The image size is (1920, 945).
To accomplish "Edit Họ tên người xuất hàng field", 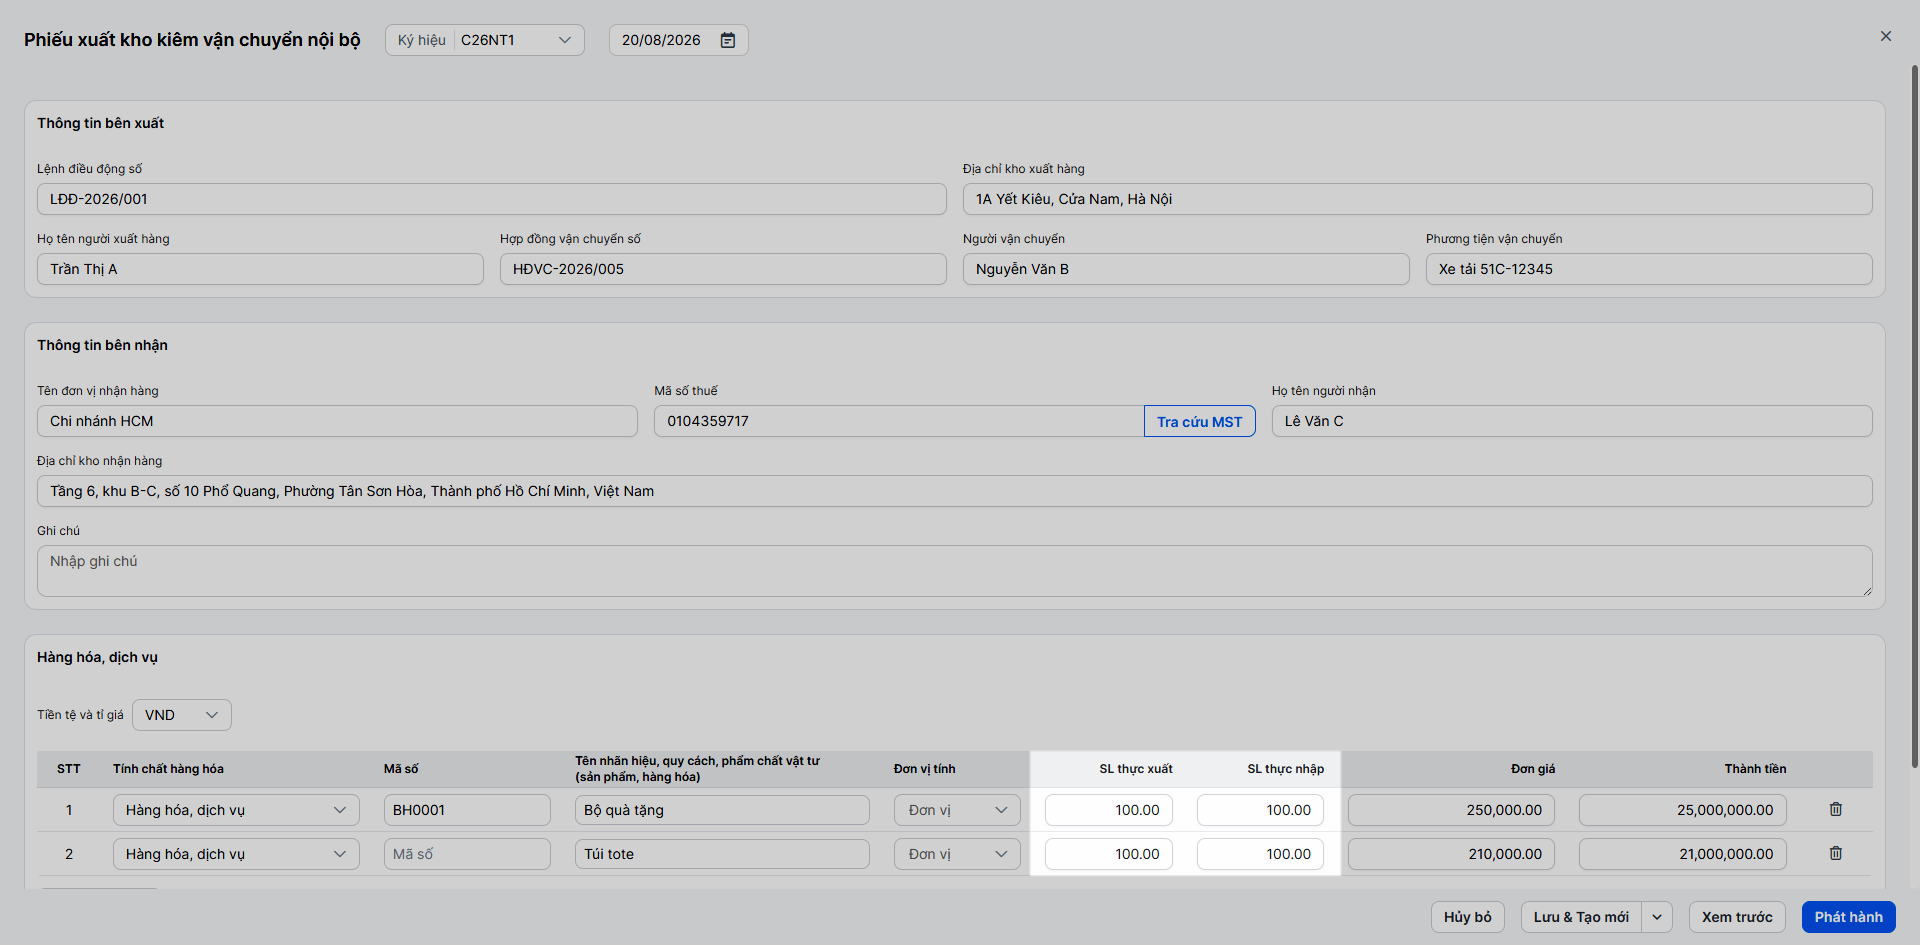I will pyautogui.click(x=260, y=269).
